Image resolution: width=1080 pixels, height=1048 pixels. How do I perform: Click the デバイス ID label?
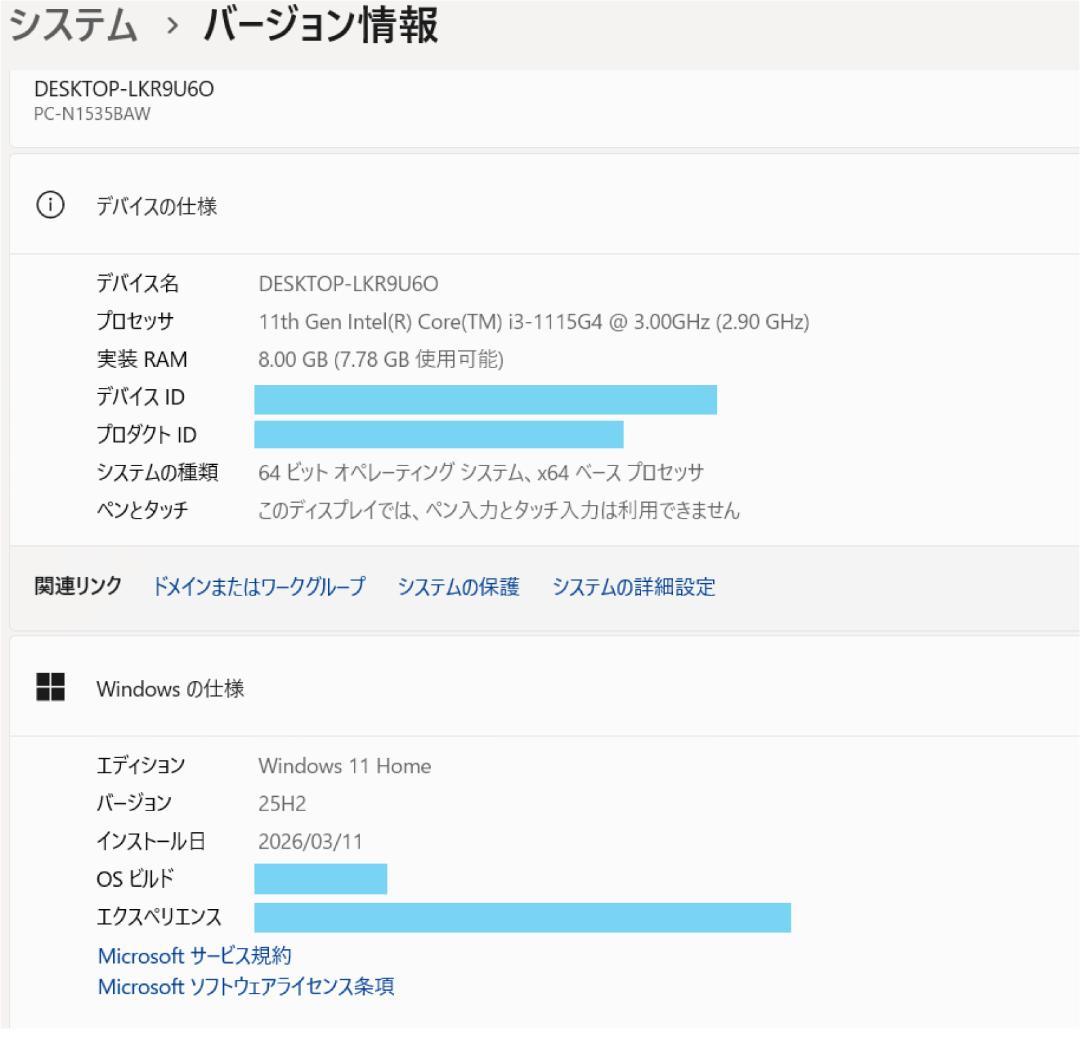tap(141, 397)
